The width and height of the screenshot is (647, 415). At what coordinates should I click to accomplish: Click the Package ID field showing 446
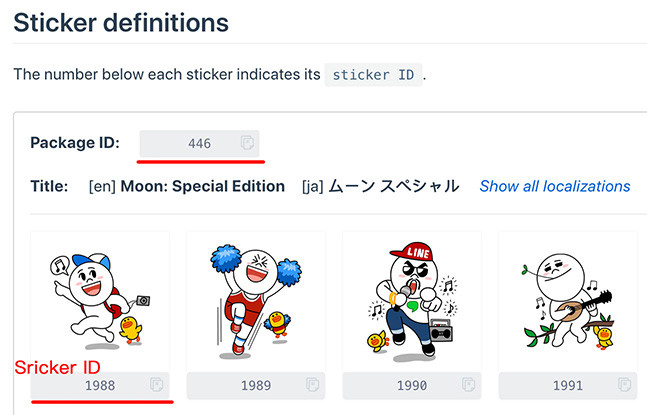[x=199, y=144]
